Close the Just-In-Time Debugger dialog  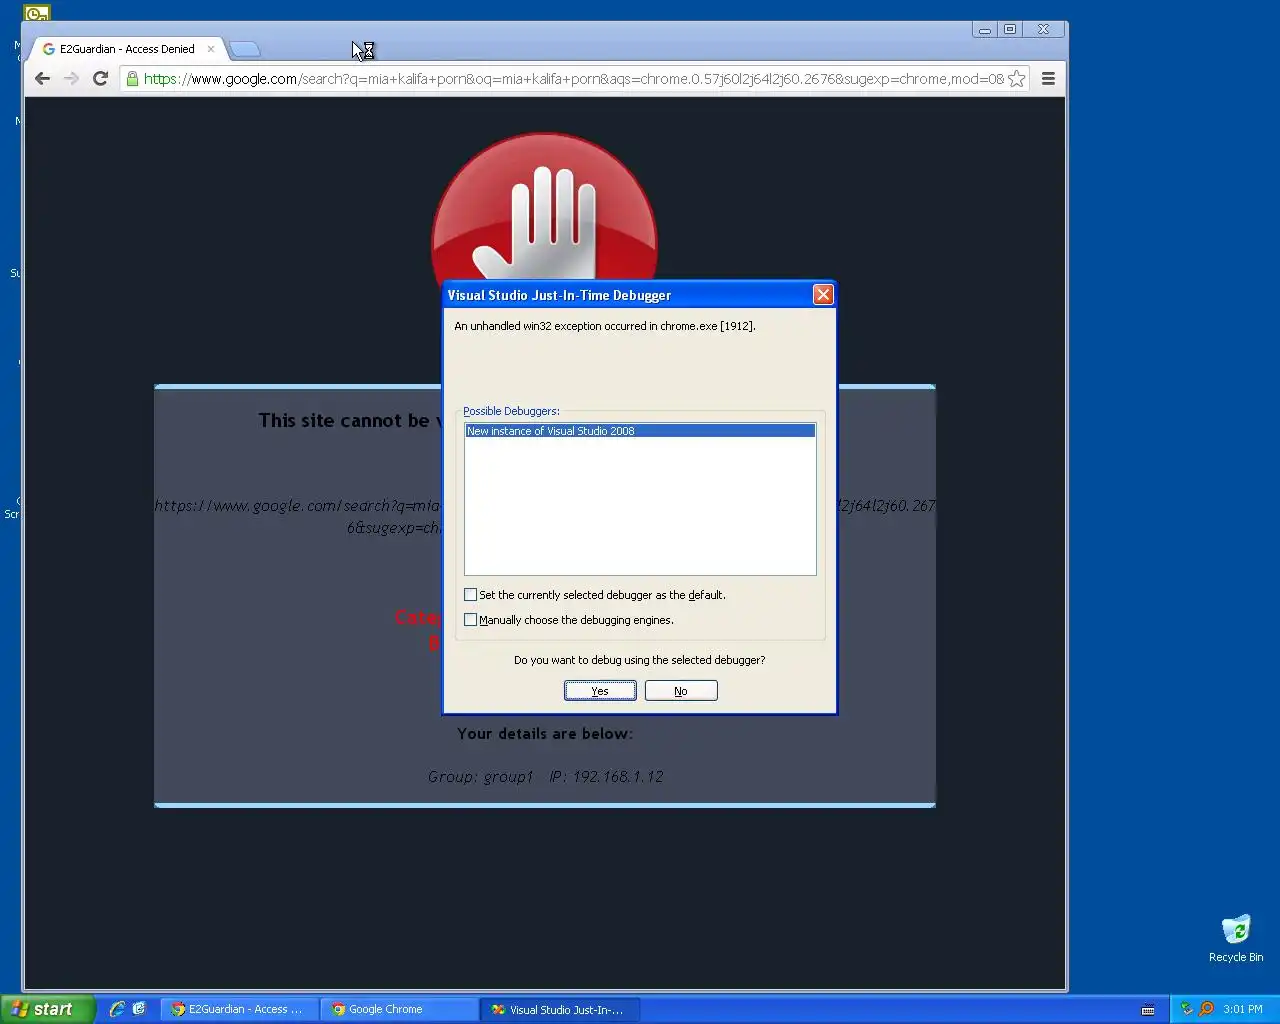823,294
